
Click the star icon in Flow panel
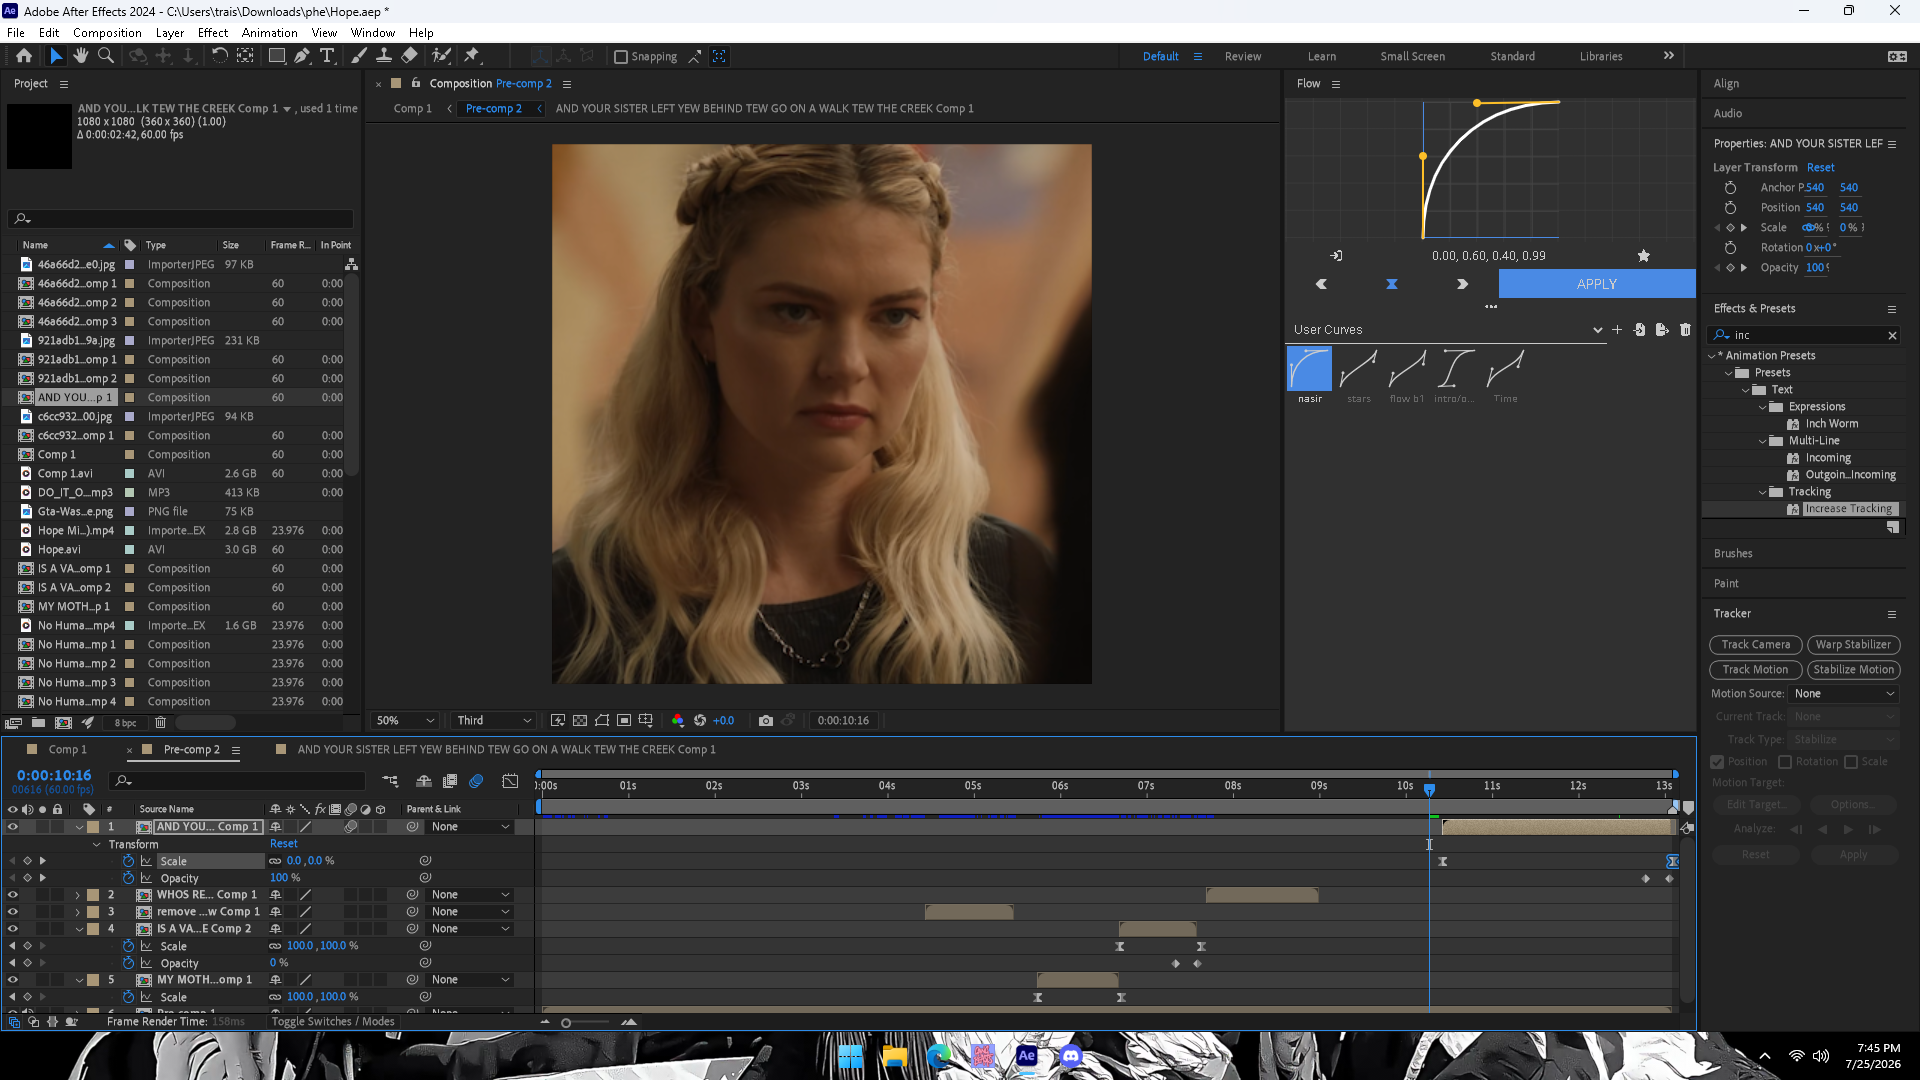[1643, 256]
